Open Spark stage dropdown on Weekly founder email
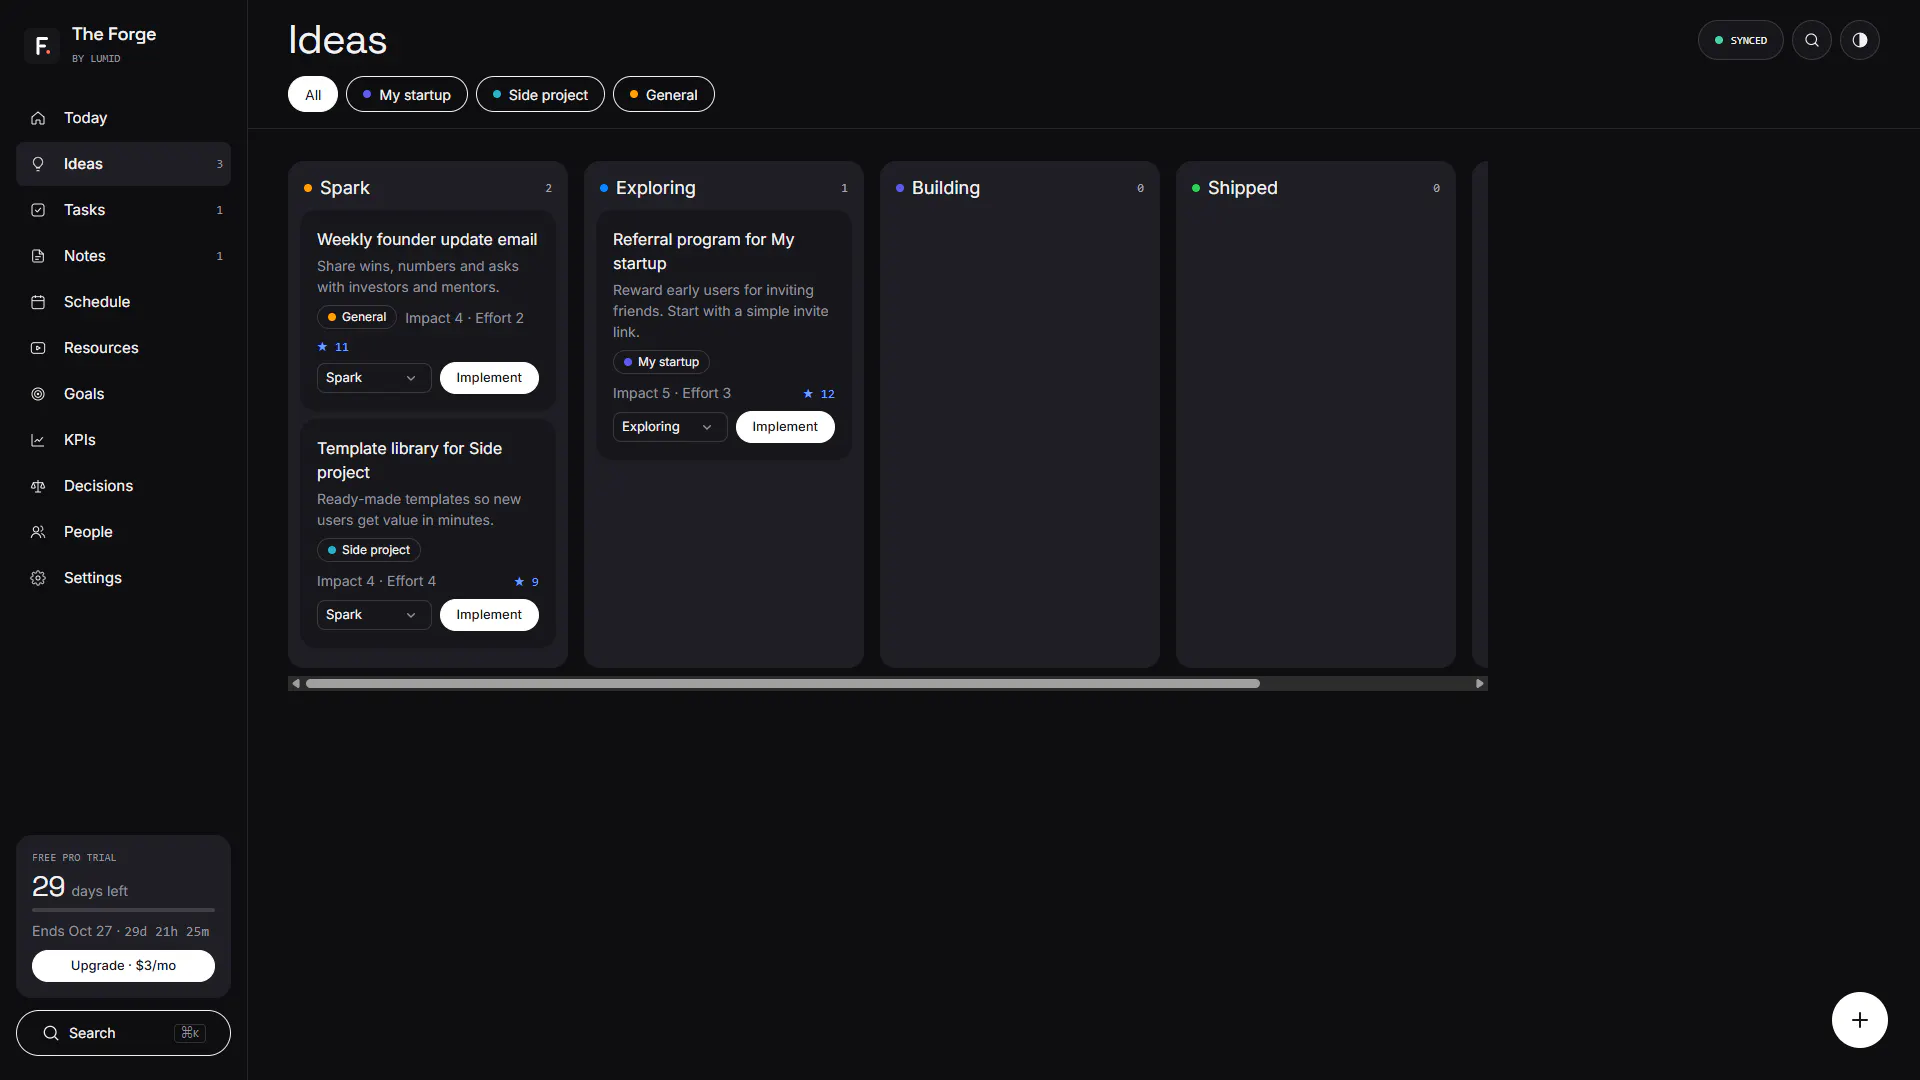The height and width of the screenshot is (1080, 1920). click(374, 378)
